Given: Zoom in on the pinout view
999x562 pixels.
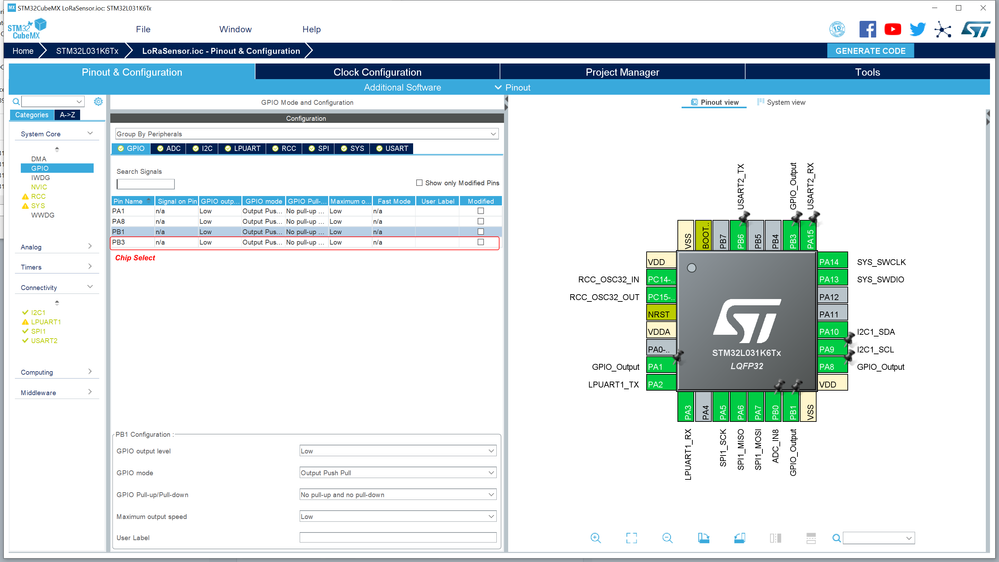Looking at the screenshot, I should click(596, 538).
